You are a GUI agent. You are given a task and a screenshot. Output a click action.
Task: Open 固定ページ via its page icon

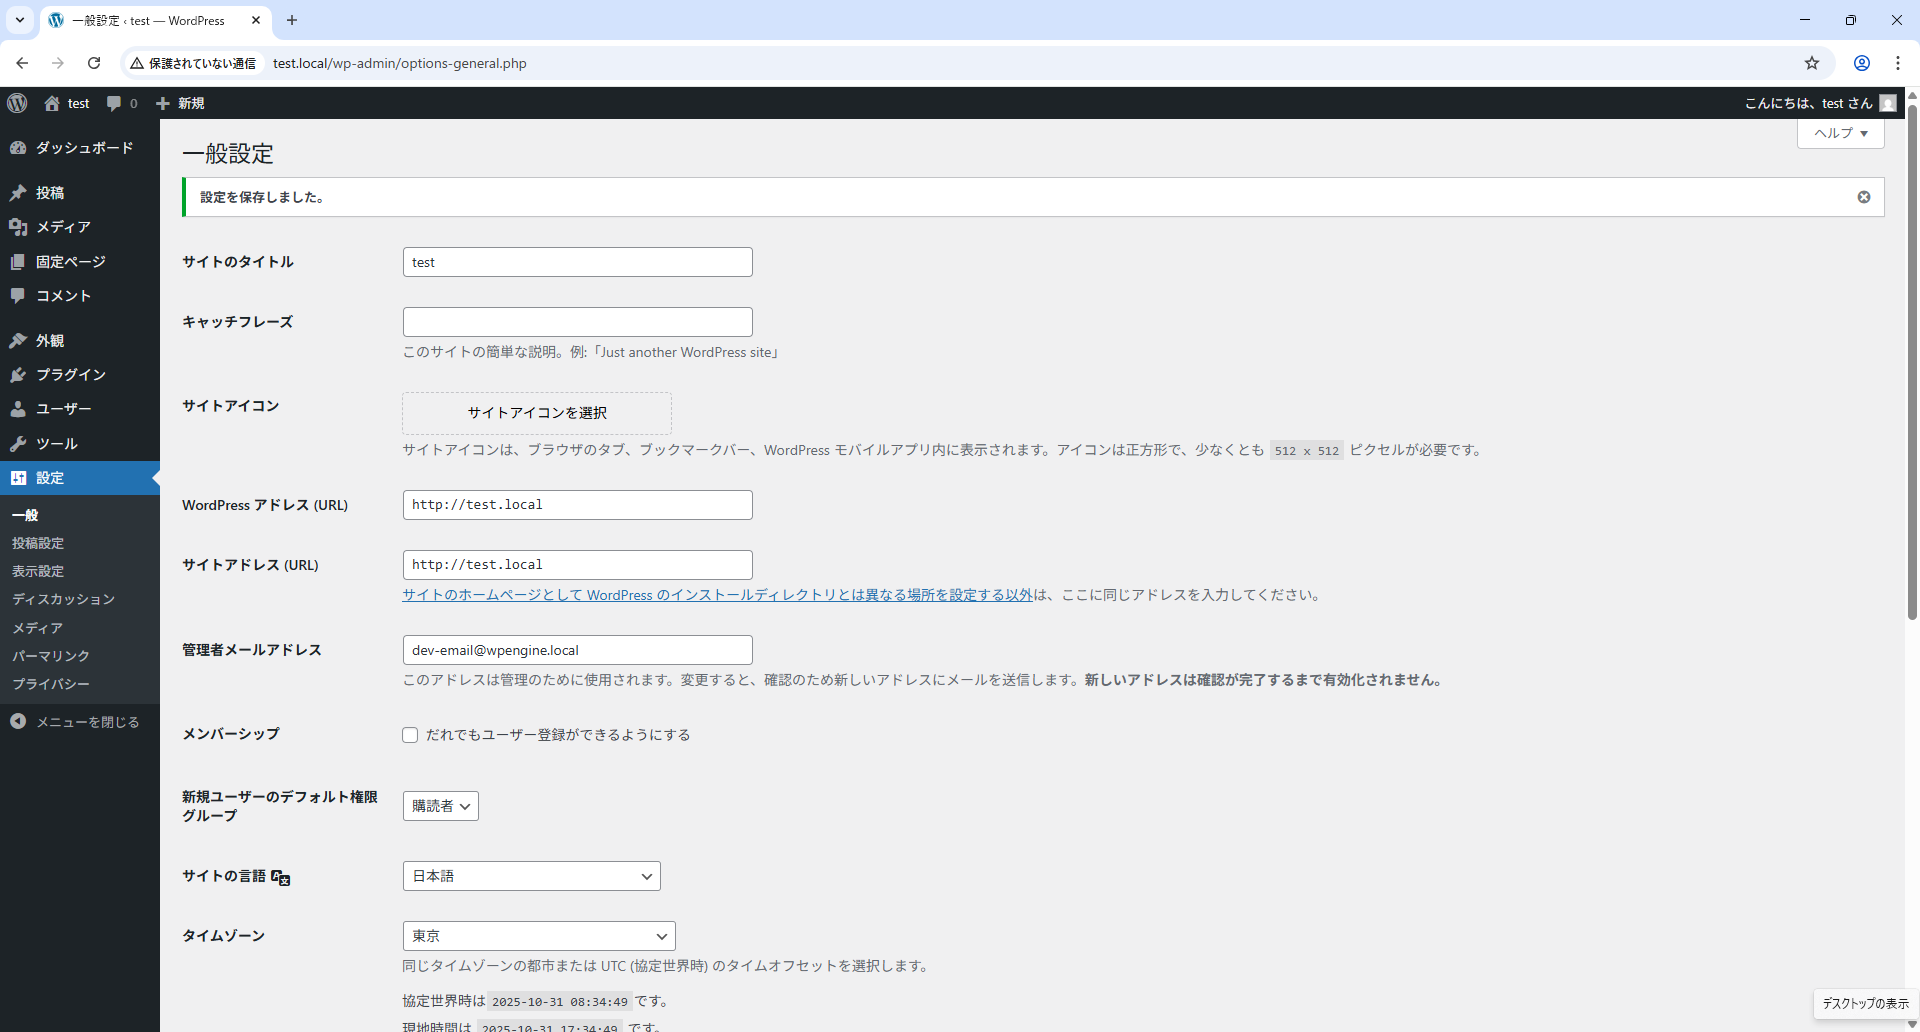tap(18, 262)
